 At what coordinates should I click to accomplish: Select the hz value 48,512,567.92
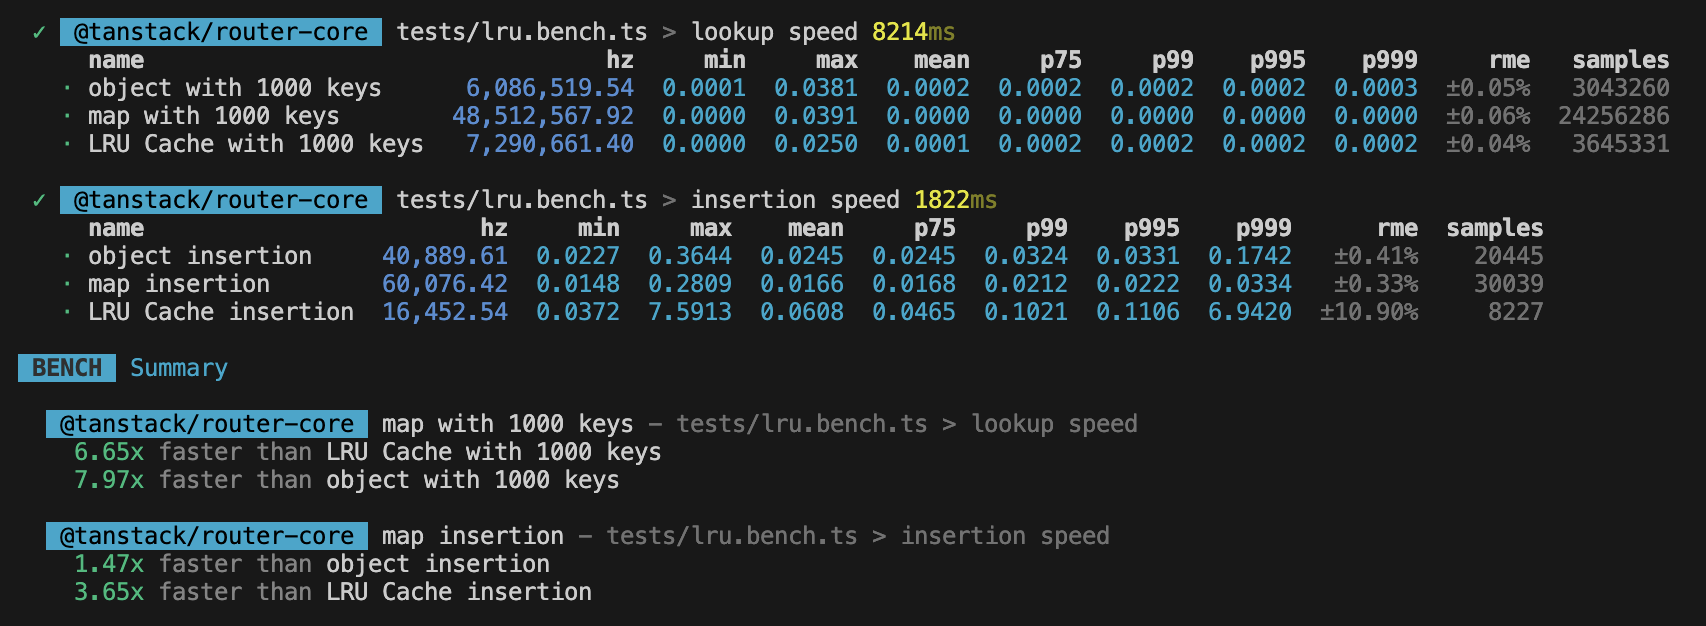tap(542, 116)
